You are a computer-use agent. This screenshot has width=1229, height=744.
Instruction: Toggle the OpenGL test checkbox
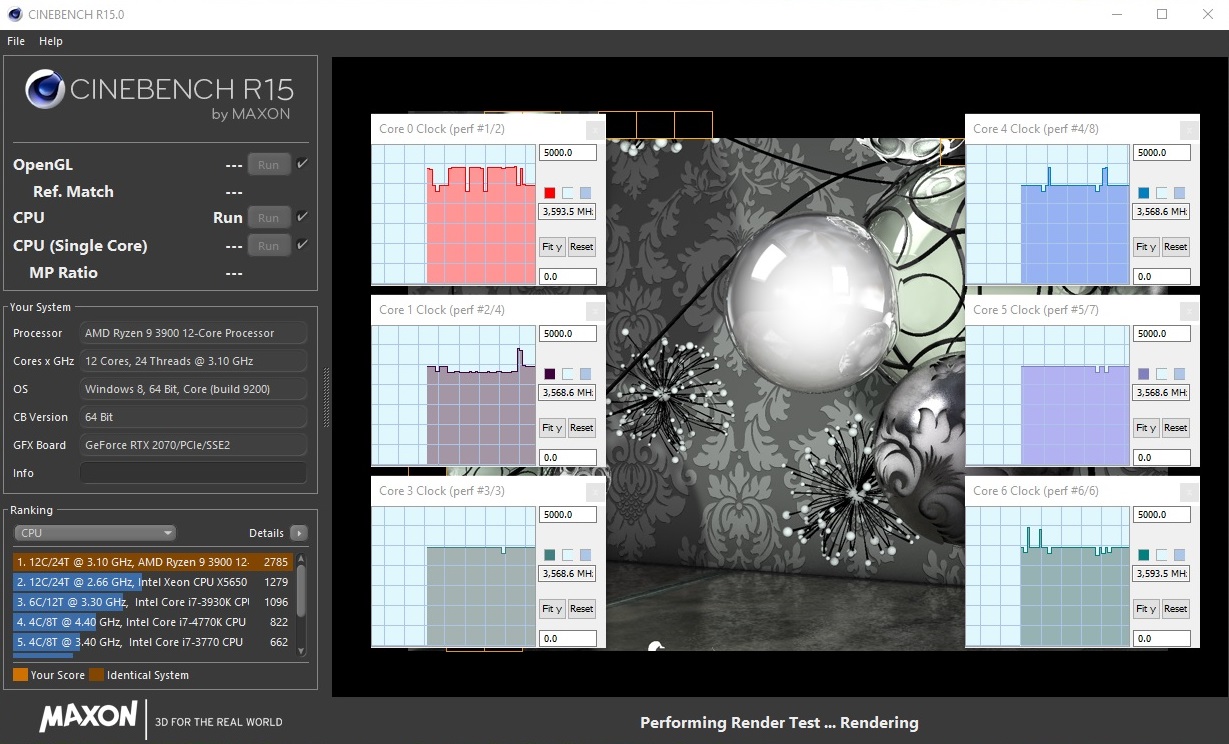click(302, 164)
